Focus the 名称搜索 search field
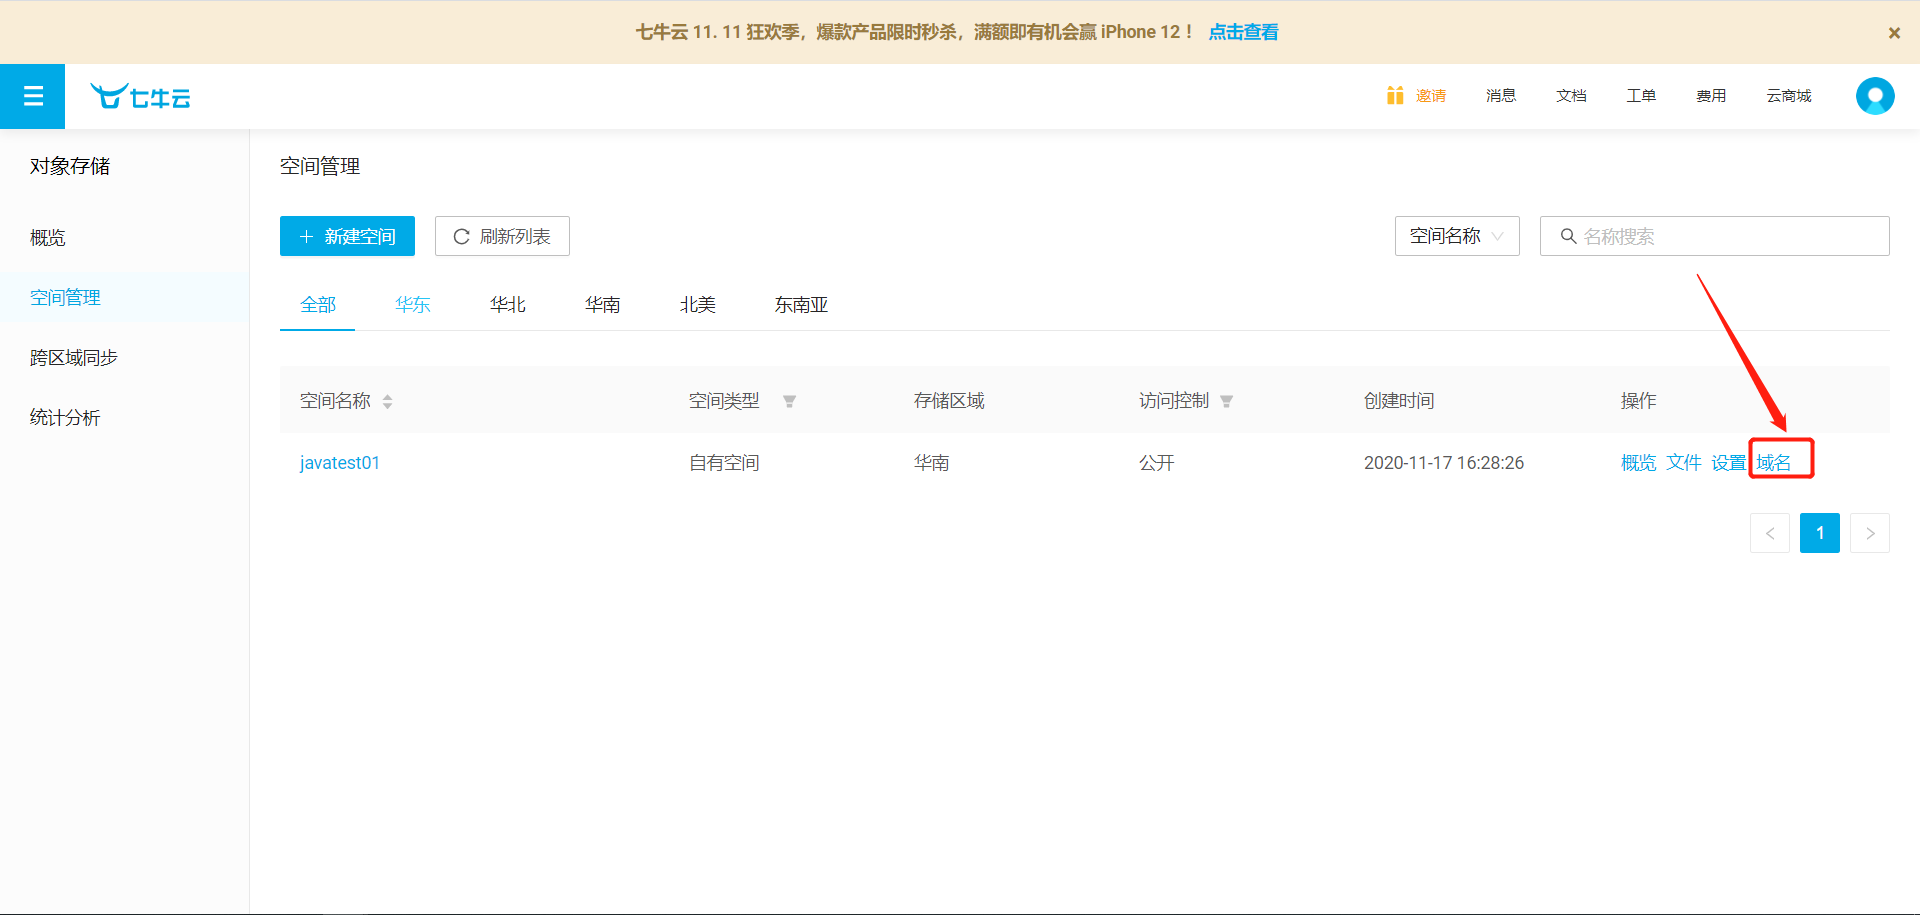This screenshot has height=915, width=1920. click(1715, 236)
